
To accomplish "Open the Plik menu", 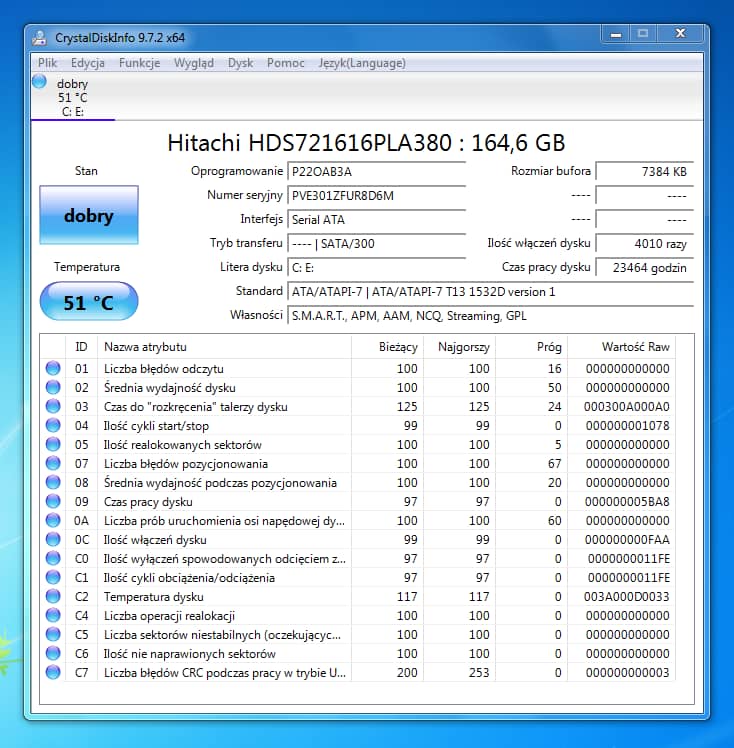I will pyautogui.click(x=47, y=63).
